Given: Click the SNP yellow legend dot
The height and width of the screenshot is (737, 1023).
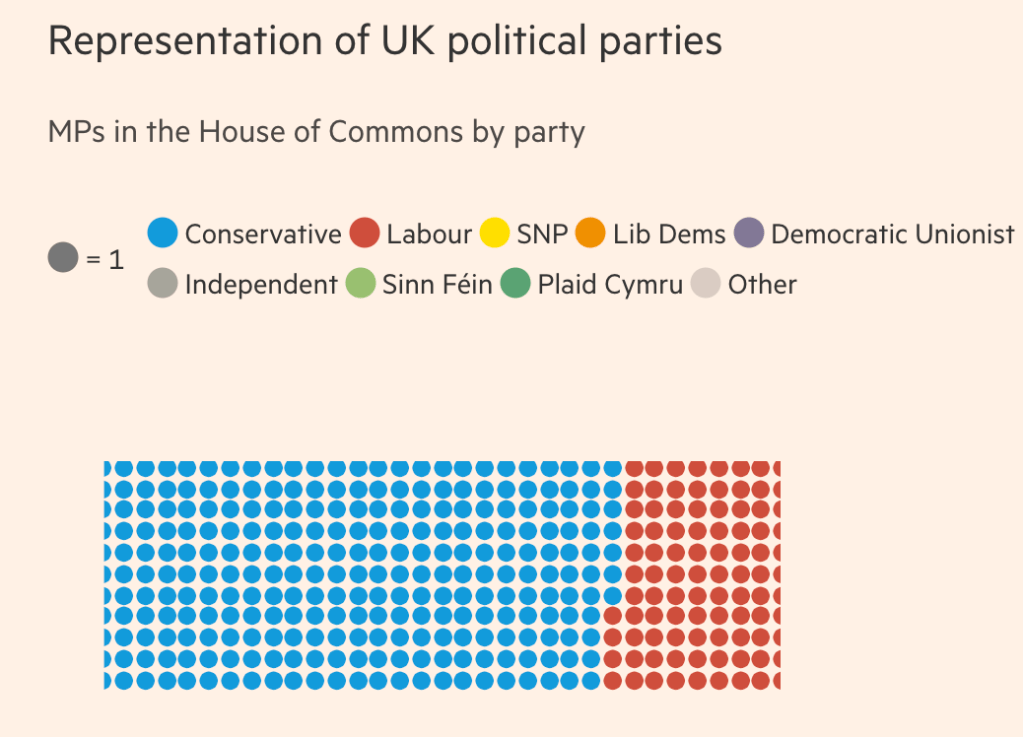Looking at the screenshot, I should (495, 234).
